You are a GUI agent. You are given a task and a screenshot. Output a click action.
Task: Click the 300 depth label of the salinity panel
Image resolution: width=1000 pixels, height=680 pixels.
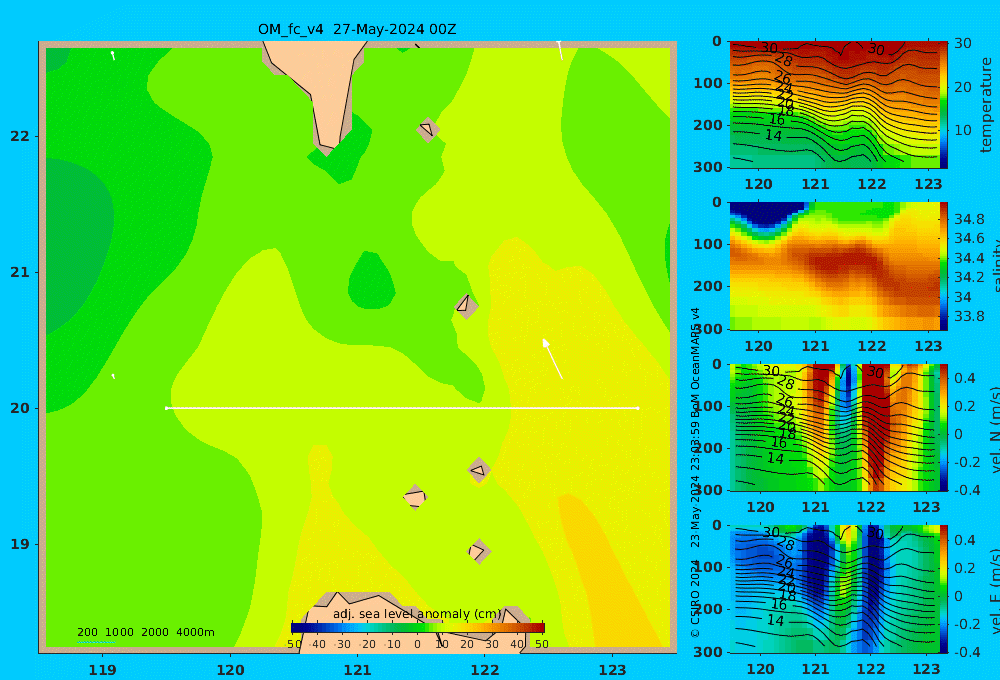coord(708,329)
